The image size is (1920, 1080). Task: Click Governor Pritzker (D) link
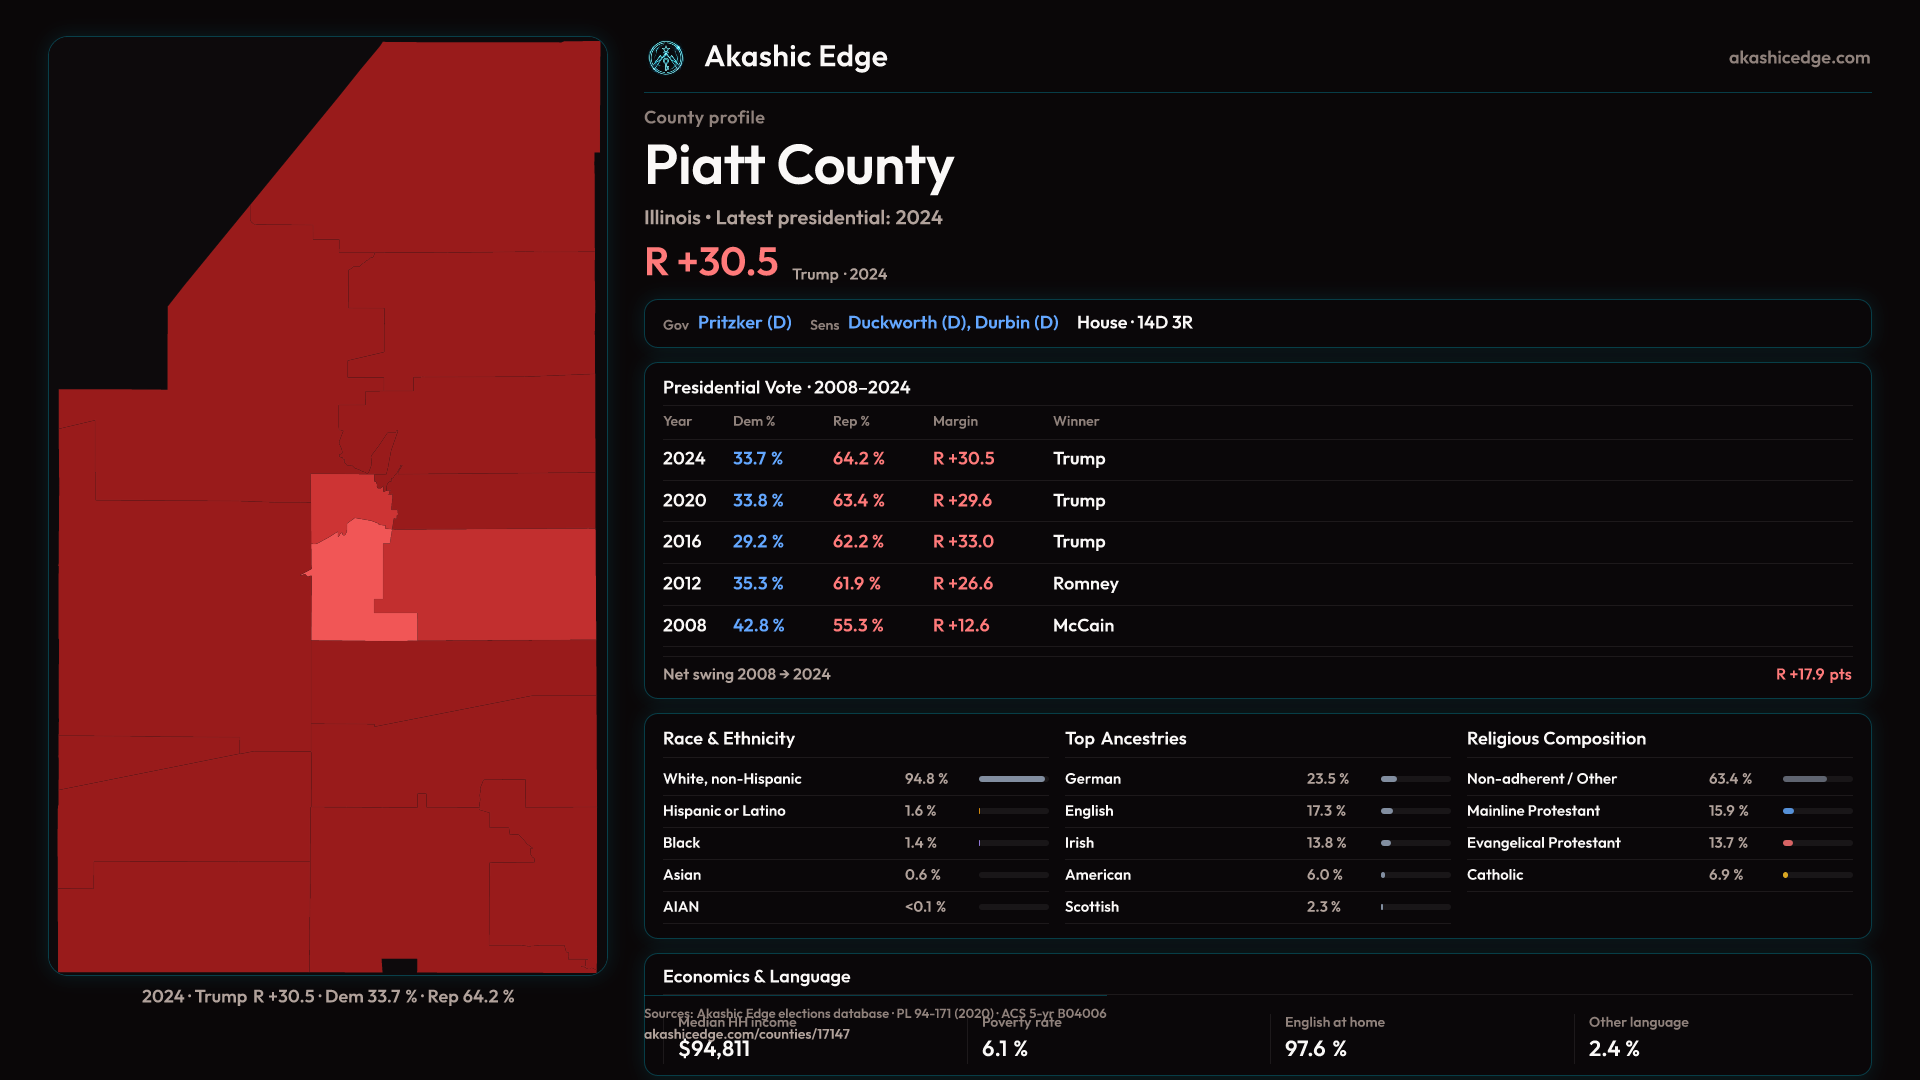(744, 323)
